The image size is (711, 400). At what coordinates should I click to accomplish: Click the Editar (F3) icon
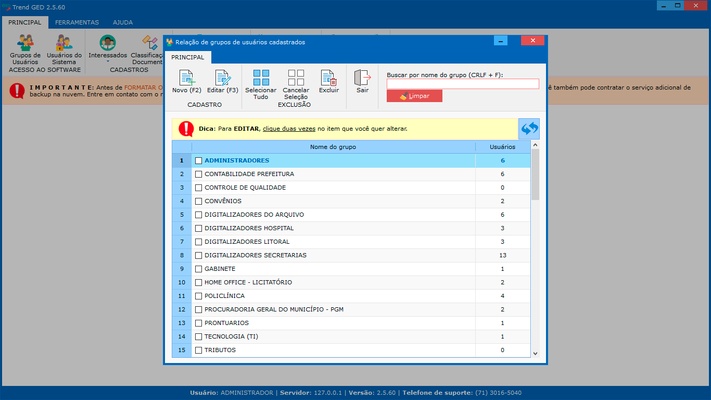pyautogui.click(x=222, y=78)
